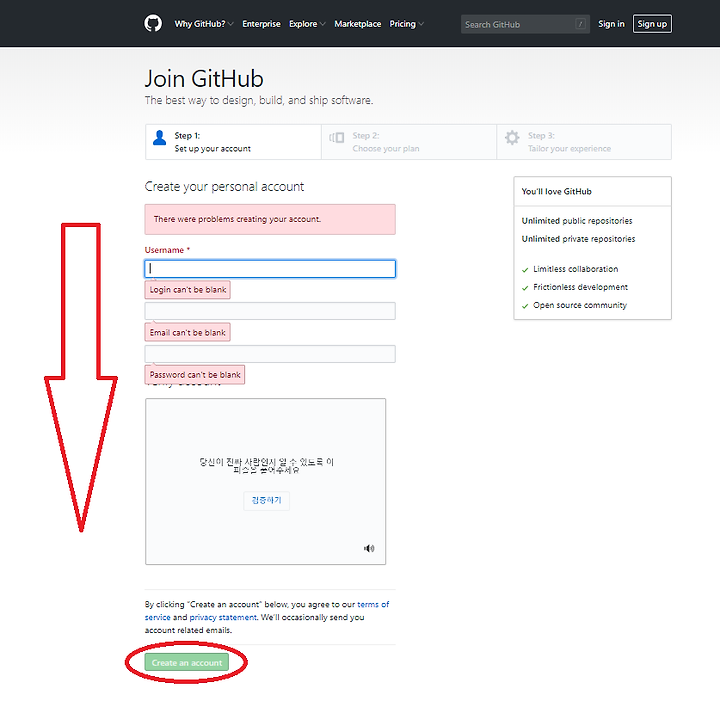
Task: Click the Username input field
Action: coord(270,269)
